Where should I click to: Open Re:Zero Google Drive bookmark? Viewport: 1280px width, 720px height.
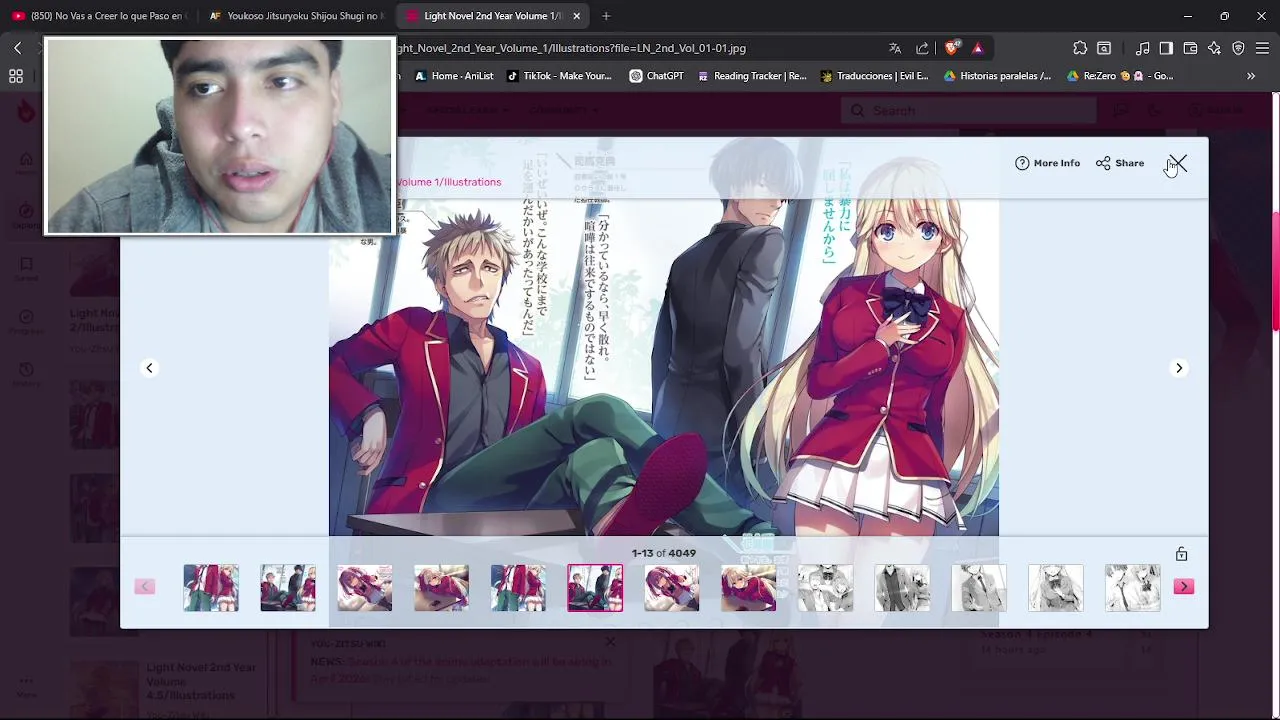[x=1120, y=76]
